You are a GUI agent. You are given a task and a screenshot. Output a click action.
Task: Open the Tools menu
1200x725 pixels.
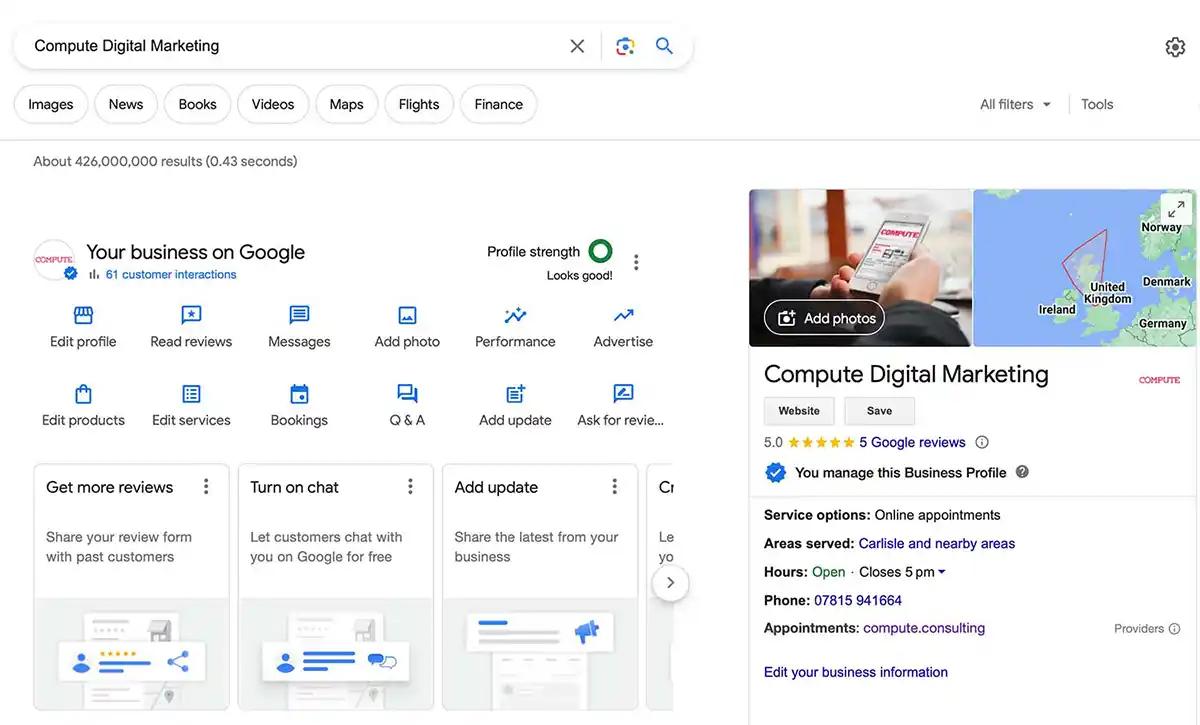(x=1097, y=104)
